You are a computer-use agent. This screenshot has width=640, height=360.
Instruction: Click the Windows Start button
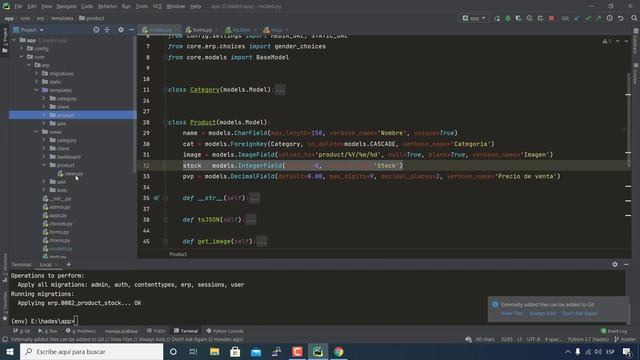10,351
